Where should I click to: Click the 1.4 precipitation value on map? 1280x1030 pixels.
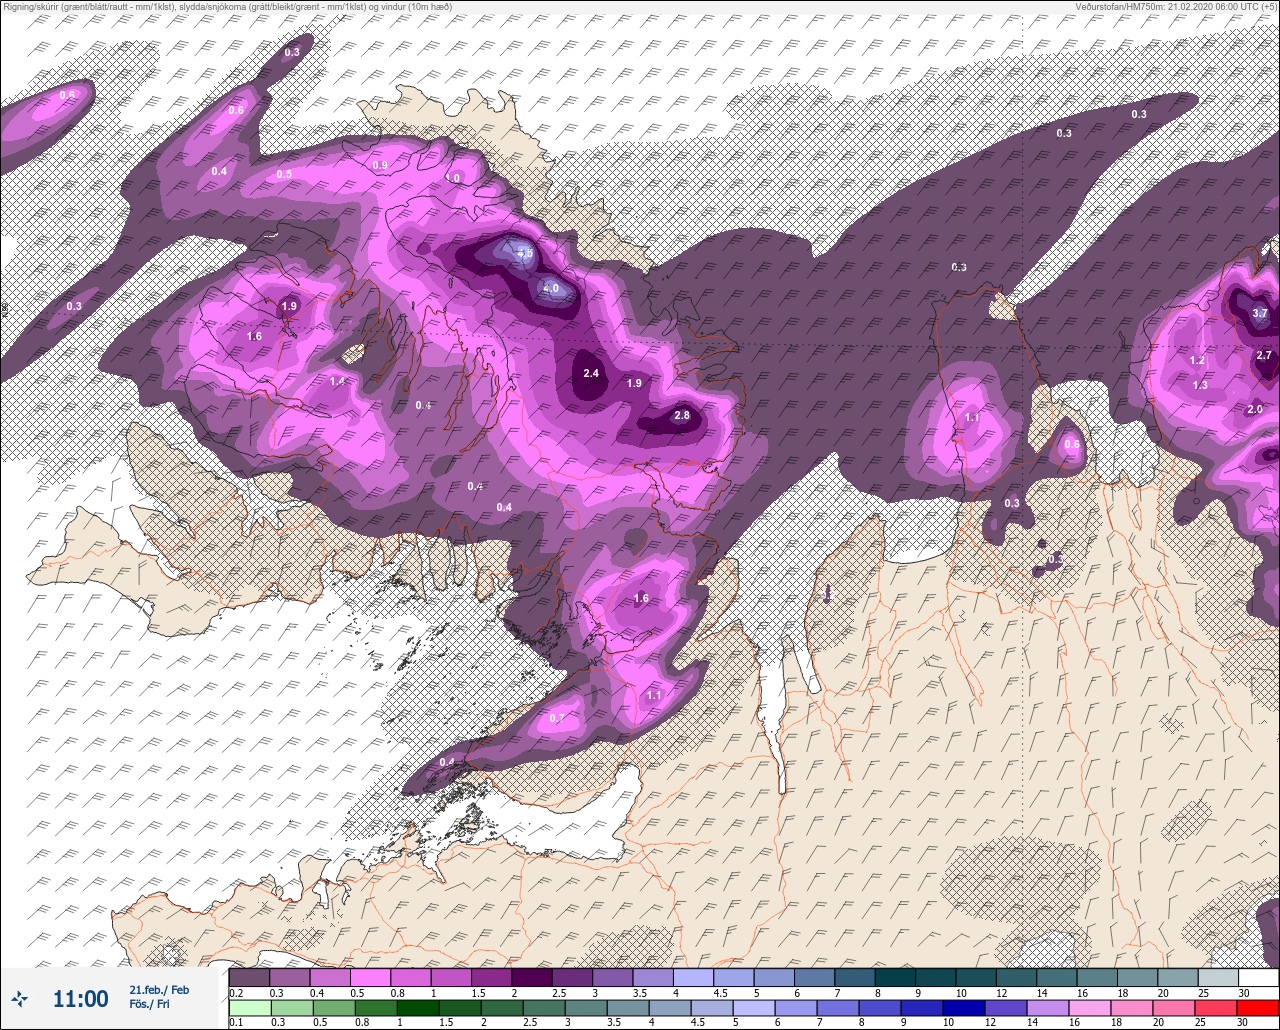[x=337, y=381]
